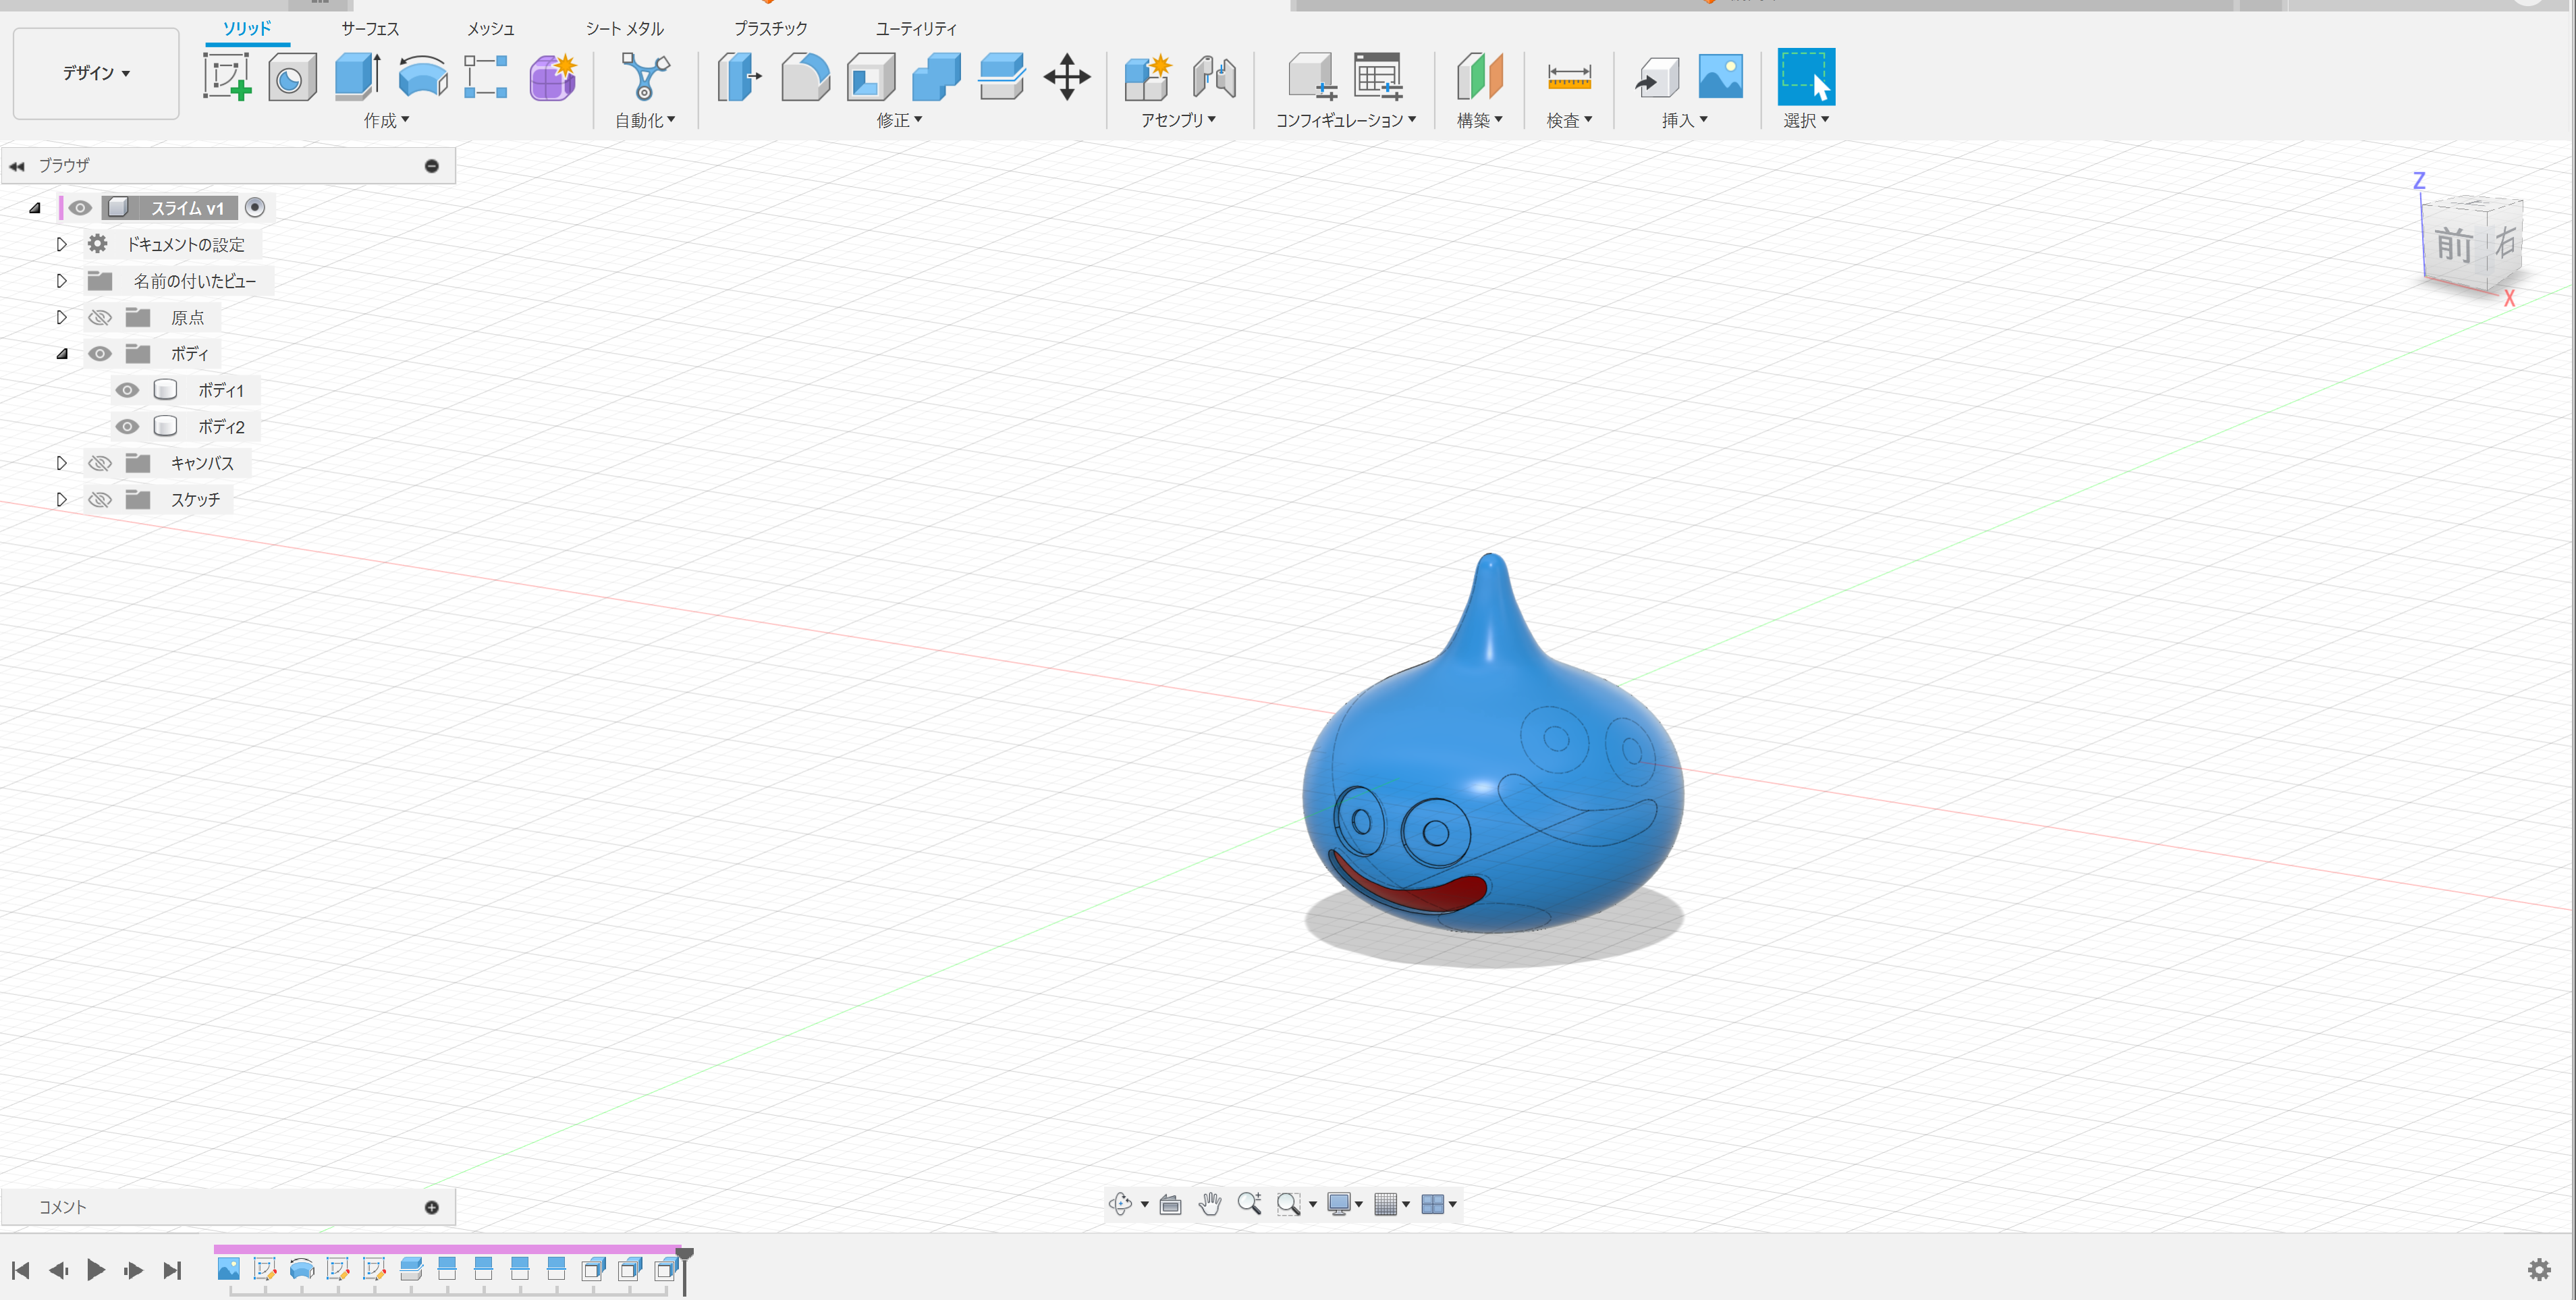Select the Fillet tool

coord(805,77)
